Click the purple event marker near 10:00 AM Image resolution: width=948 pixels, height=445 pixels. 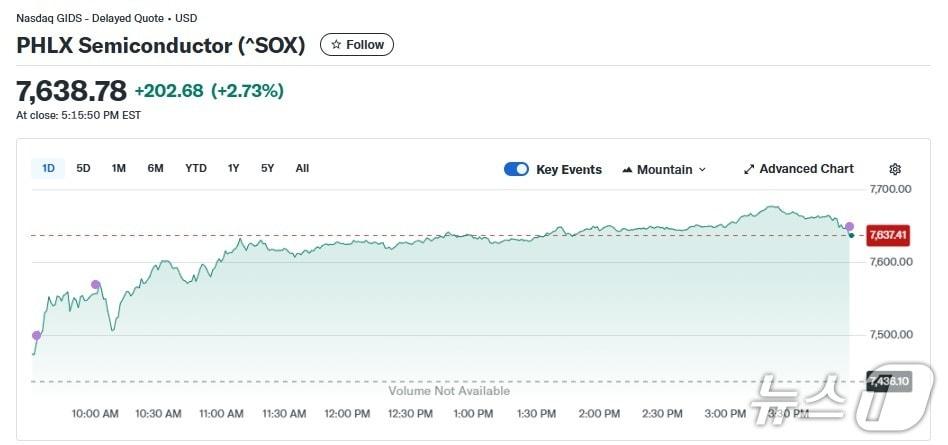point(96,285)
